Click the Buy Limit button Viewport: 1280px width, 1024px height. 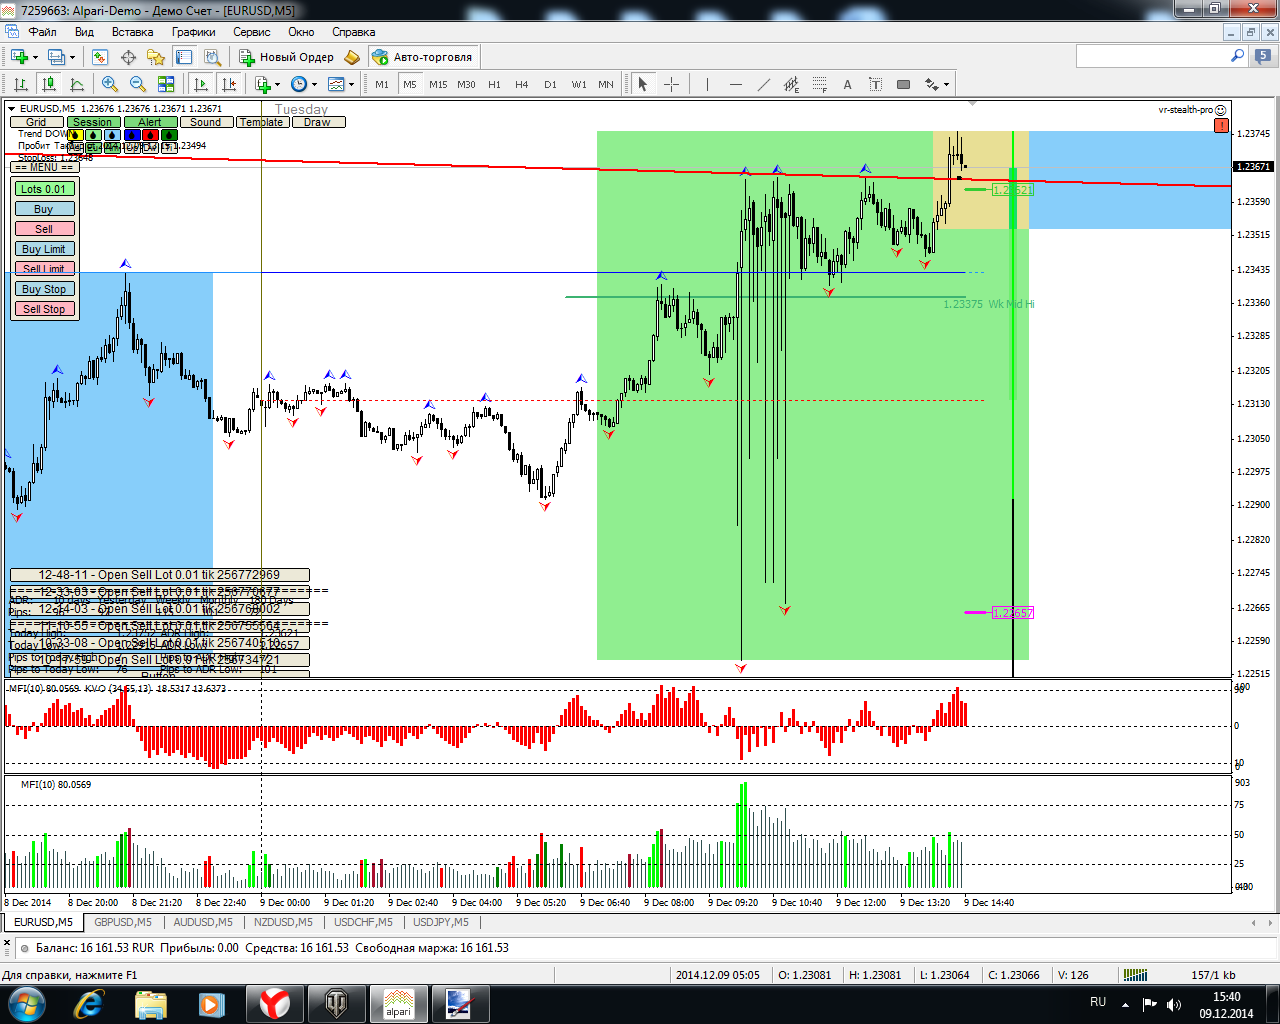click(44, 249)
